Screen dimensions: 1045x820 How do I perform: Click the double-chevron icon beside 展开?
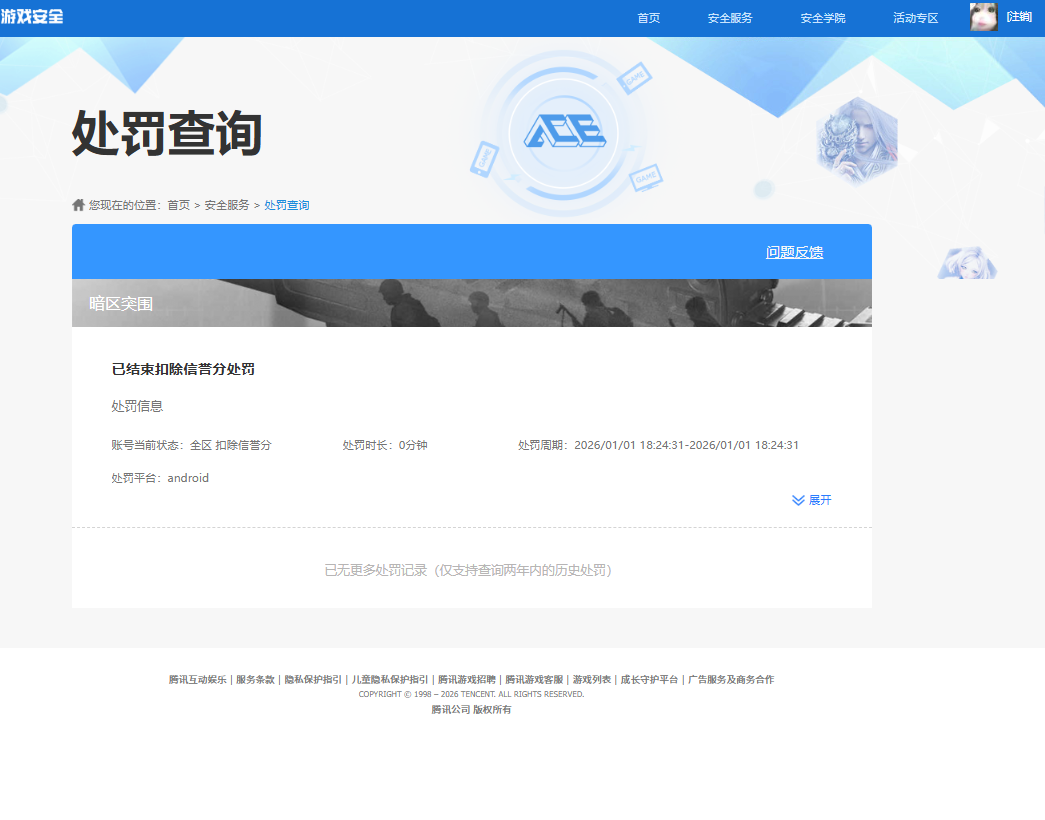point(797,500)
